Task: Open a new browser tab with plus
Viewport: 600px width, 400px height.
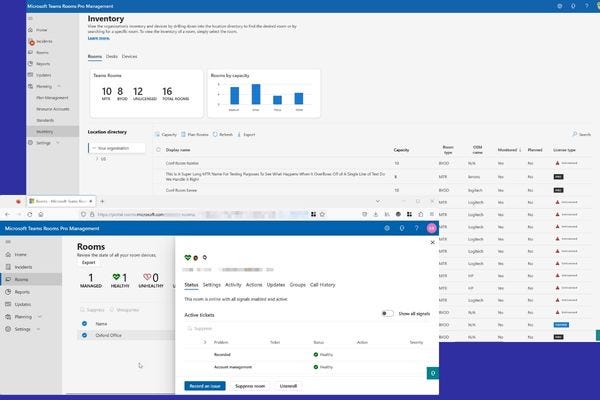Action: pyautogui.click(x=102, y=201)
